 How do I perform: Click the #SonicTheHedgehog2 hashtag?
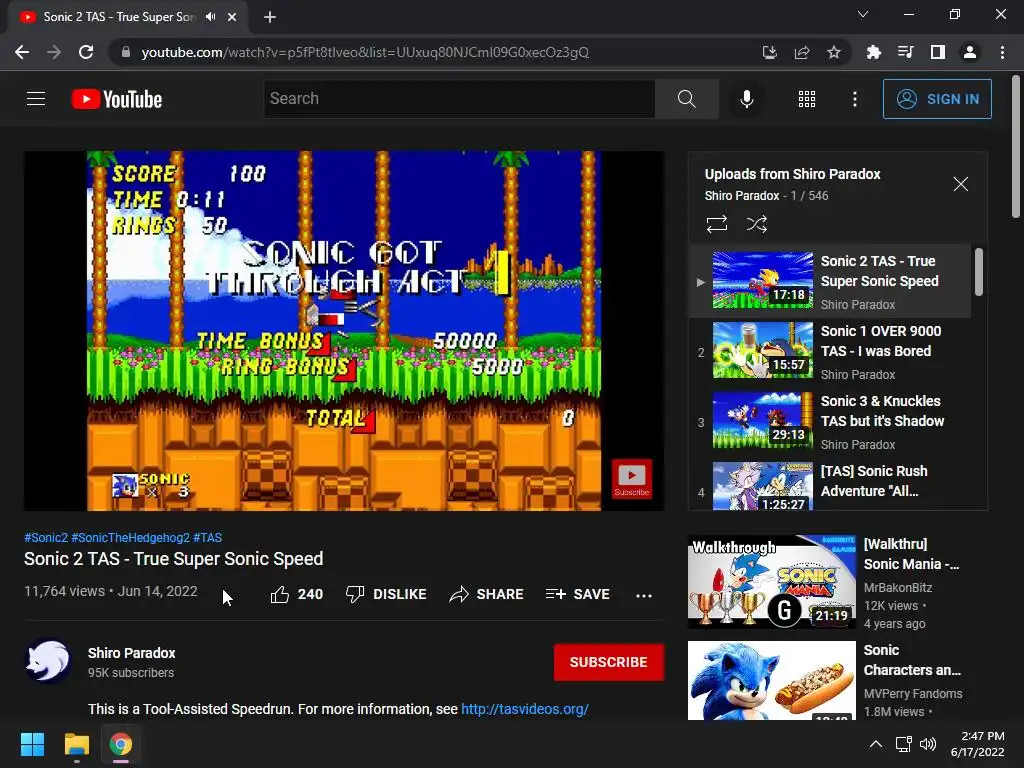pyautogui.click(x=130, y=537)
